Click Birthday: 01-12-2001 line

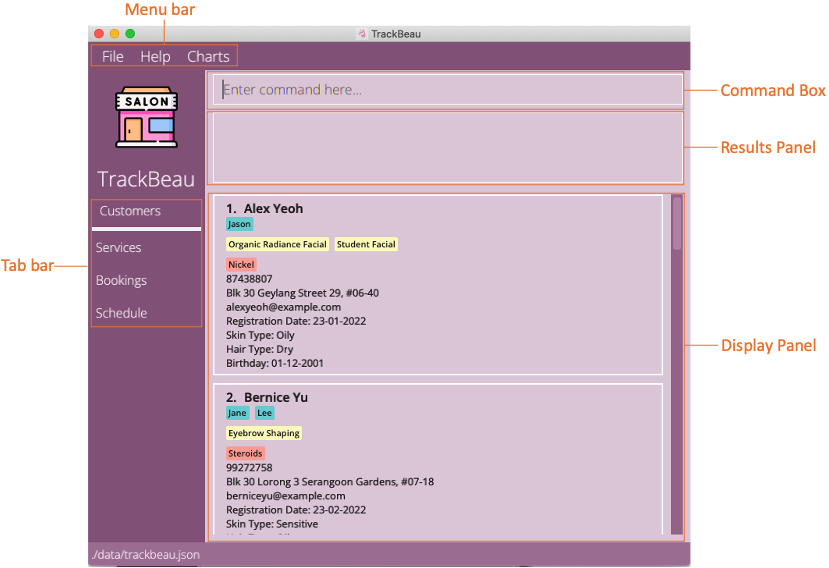[x=275, y=363]
